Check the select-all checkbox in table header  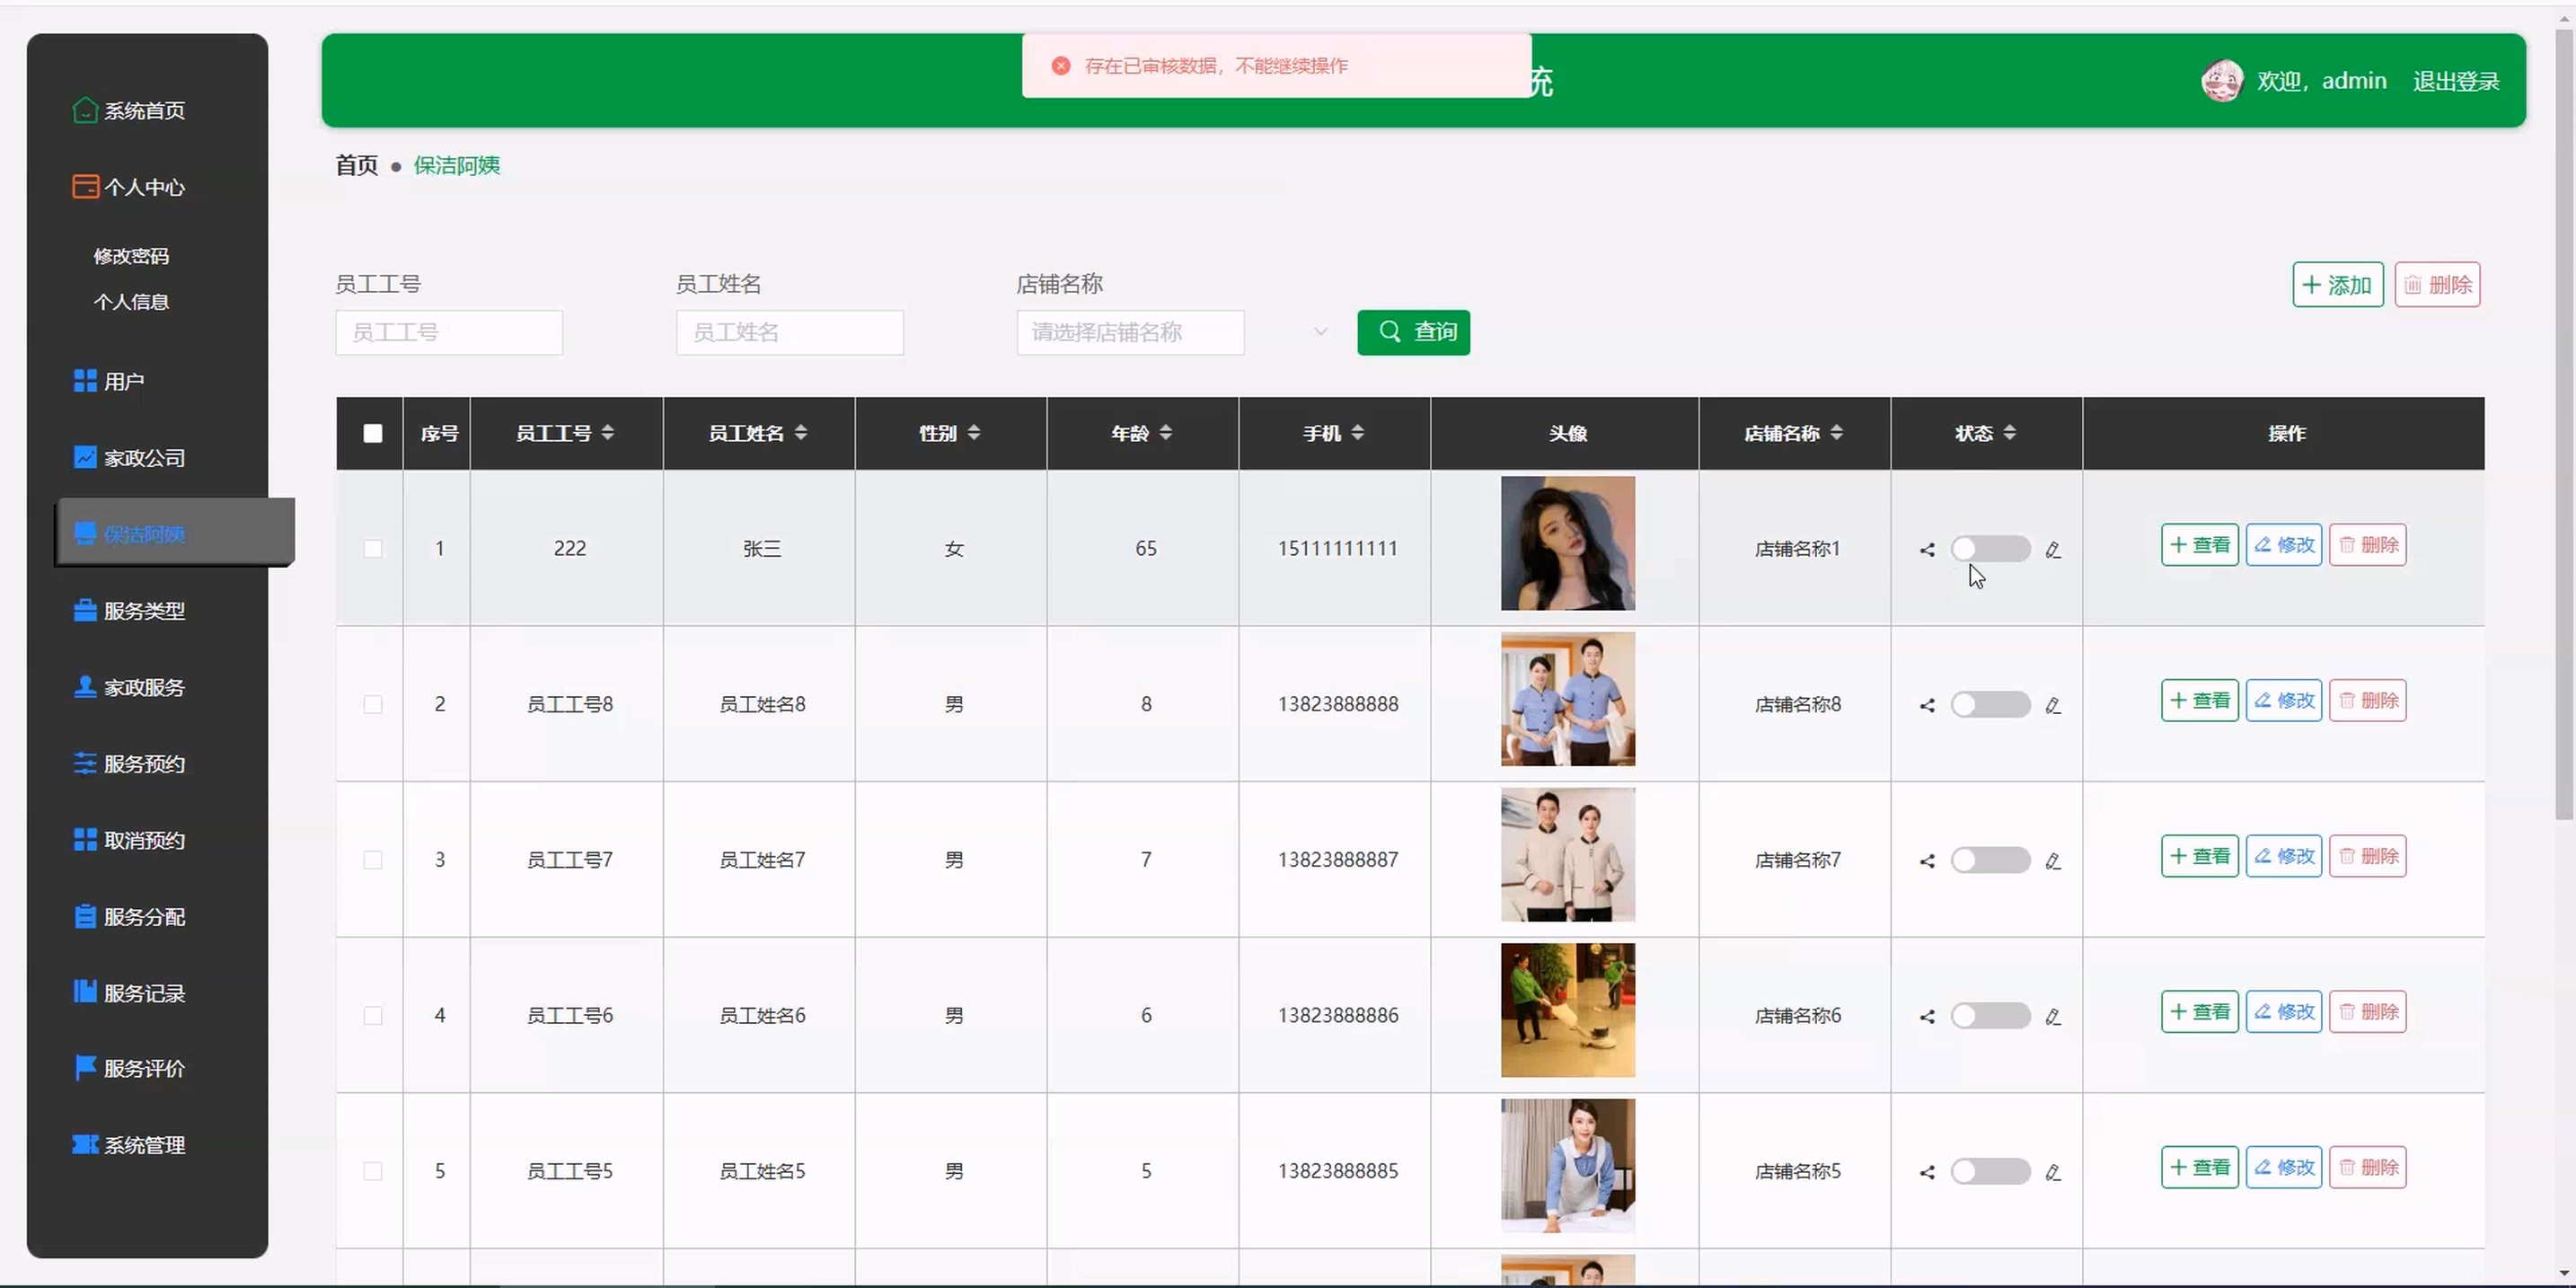click(x=373, y=433)
